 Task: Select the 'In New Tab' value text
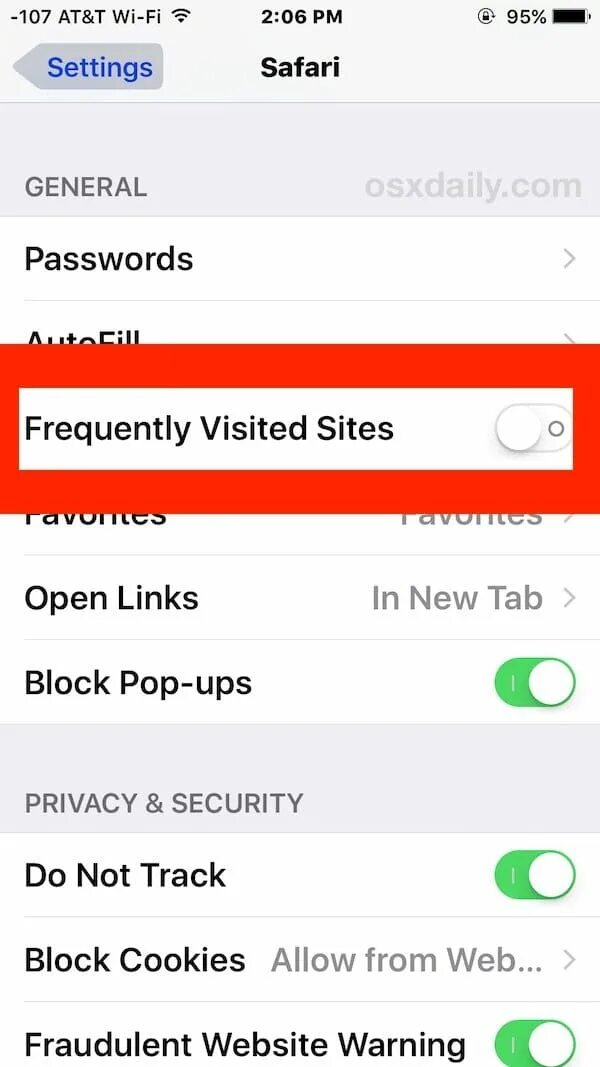coord(457,598)
